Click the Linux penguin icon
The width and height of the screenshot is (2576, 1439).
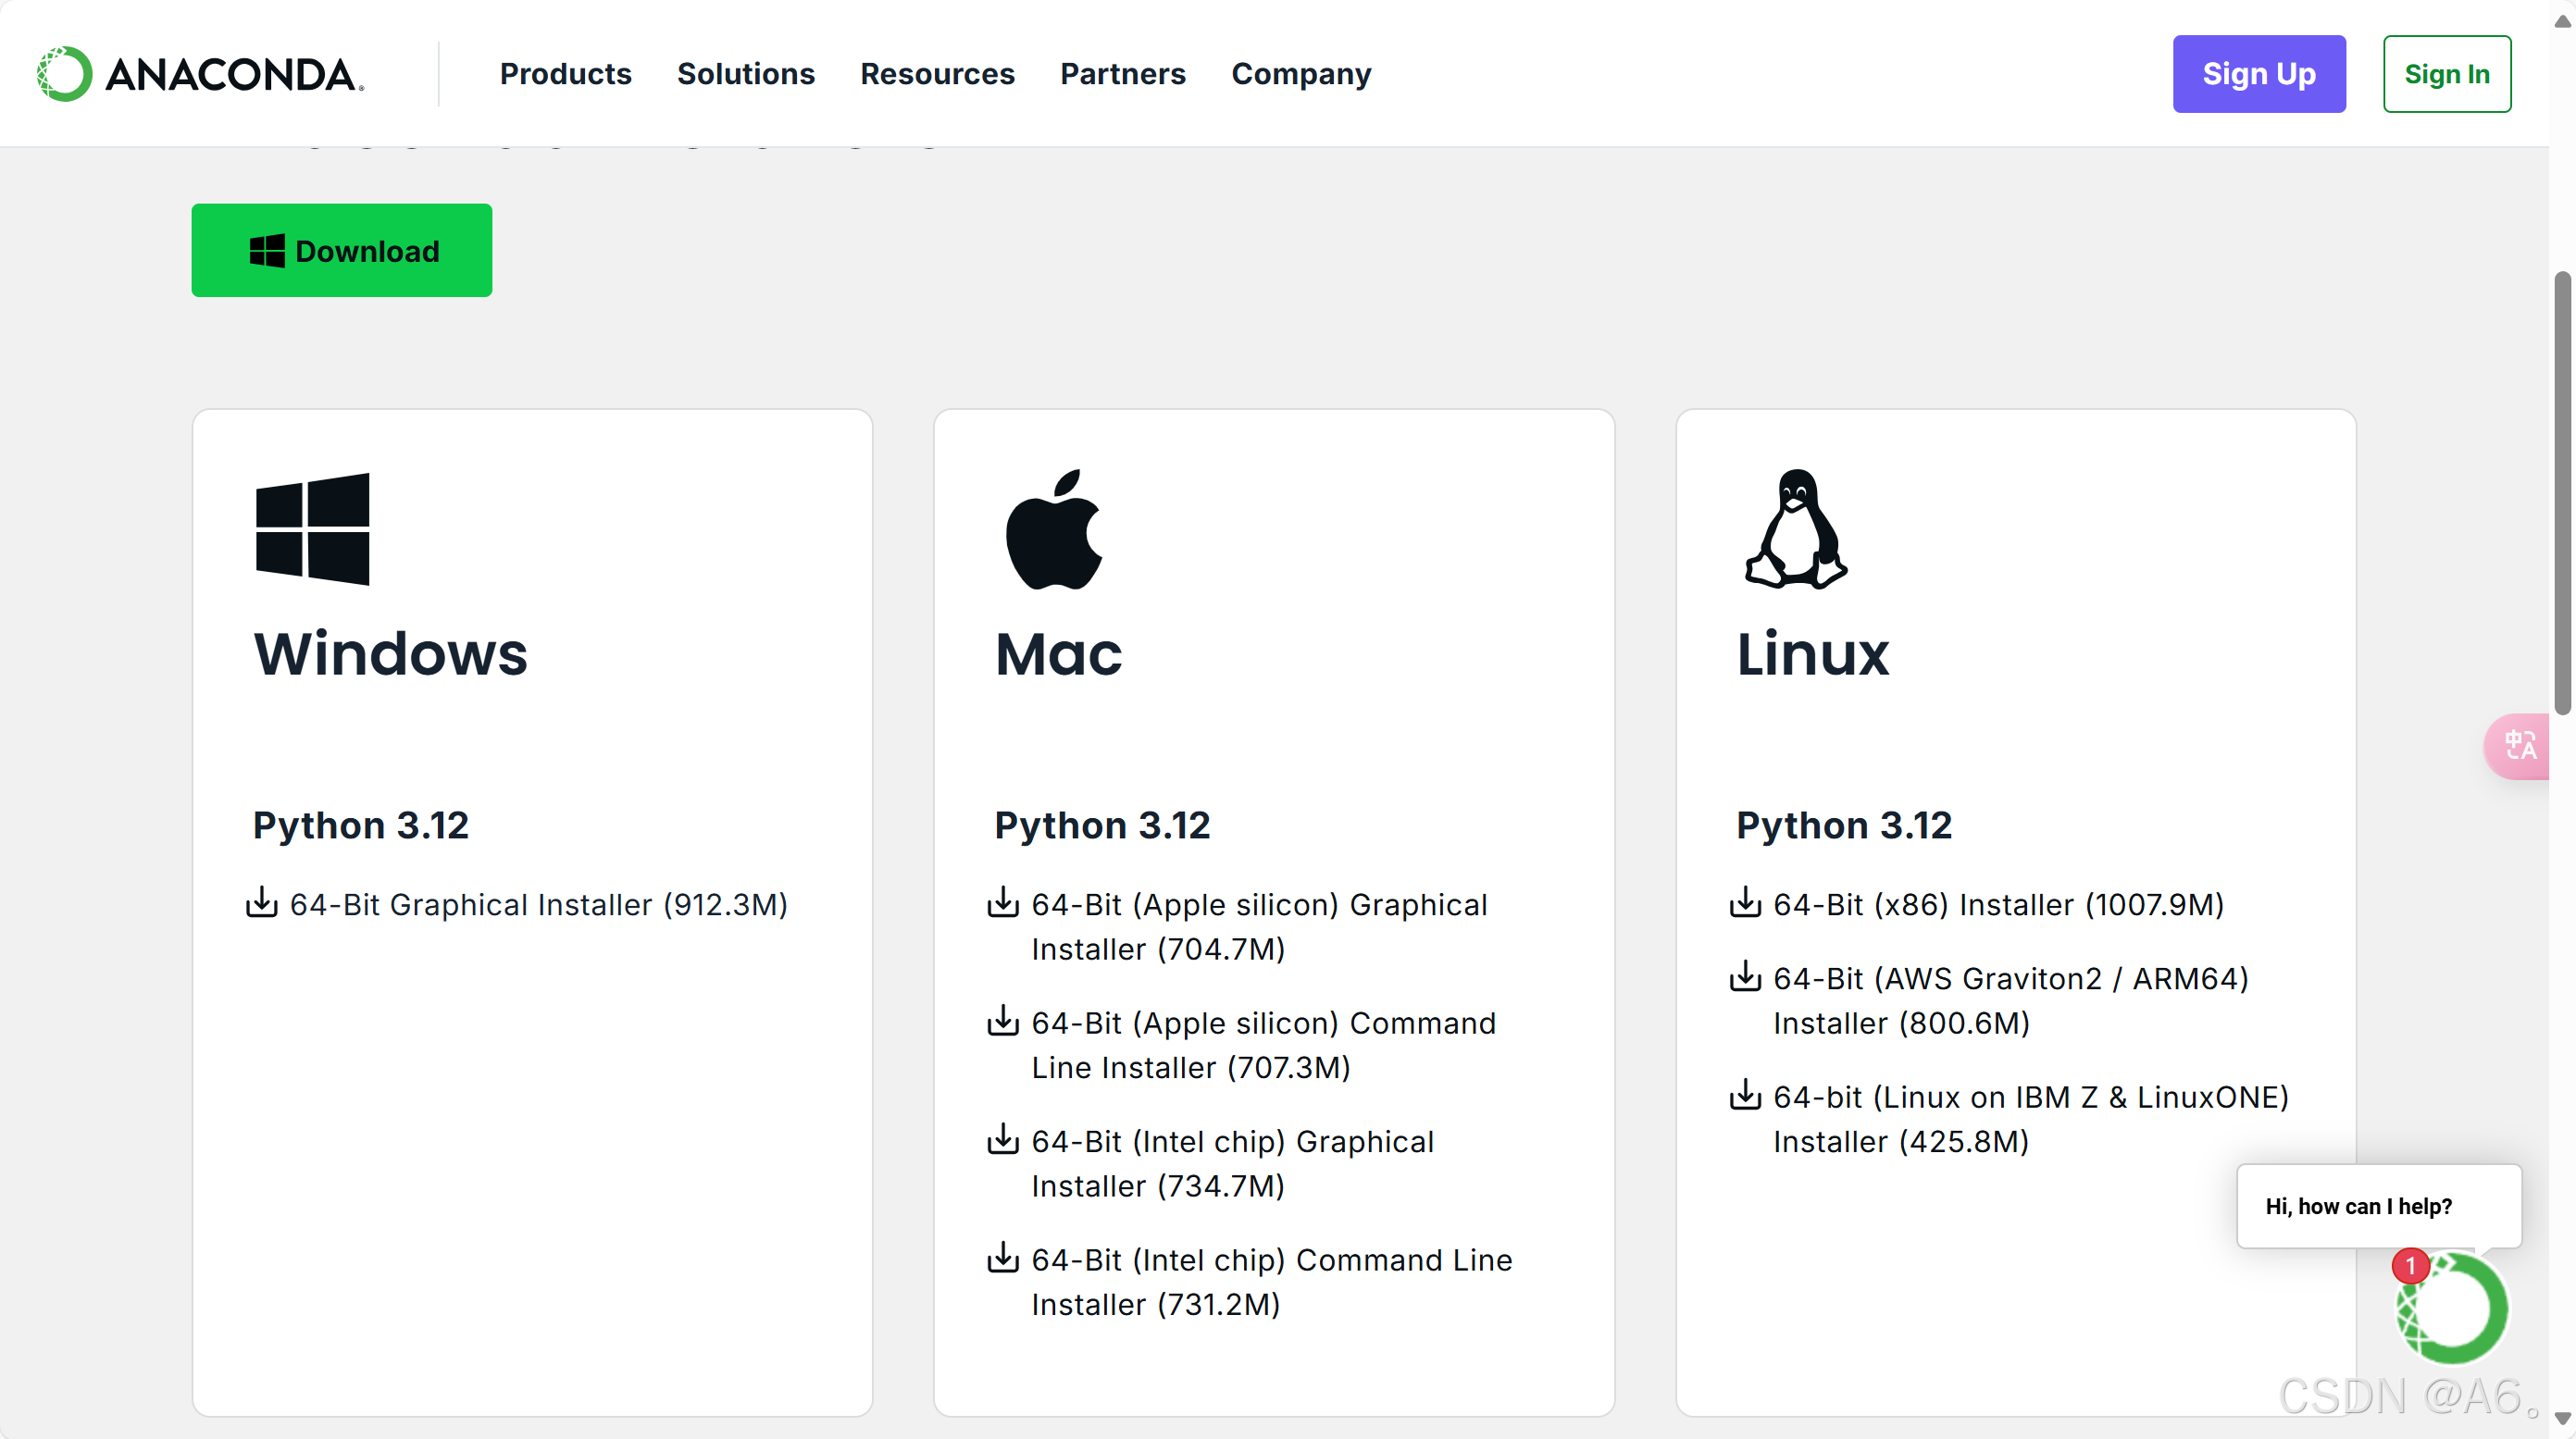coord(1793,529)
